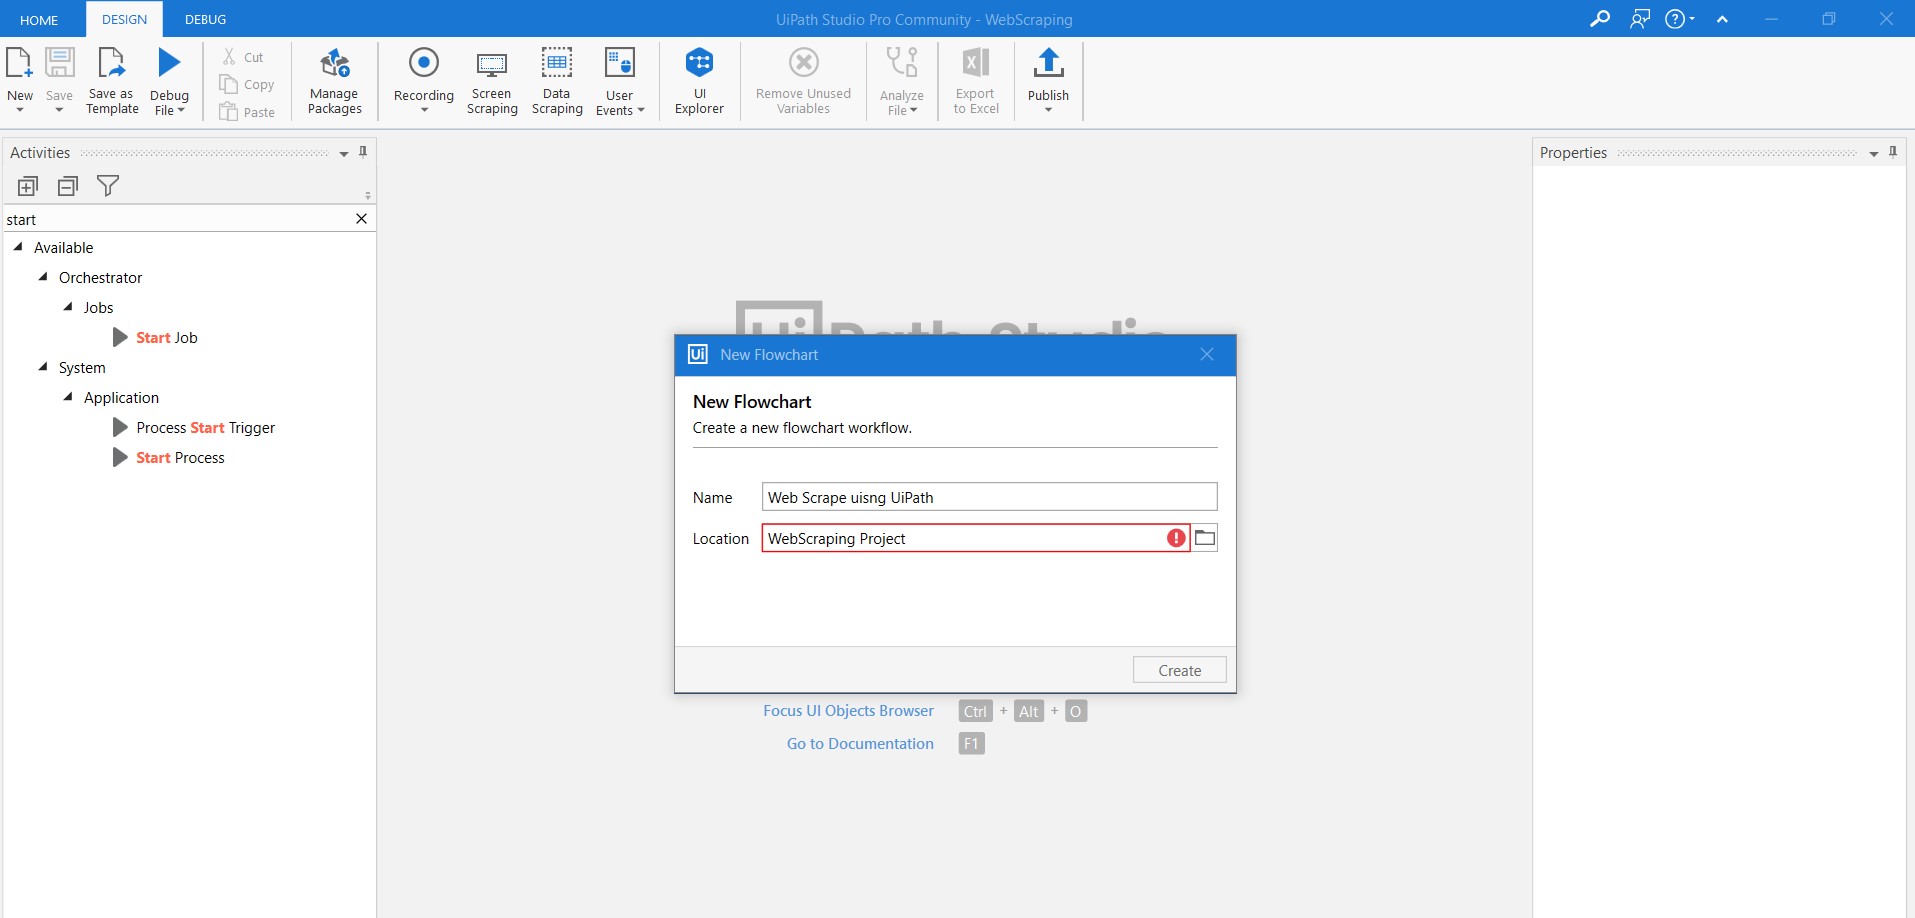Run Debug File play icon
This screenshot has width=1915, height=918.
coord(169,63)
